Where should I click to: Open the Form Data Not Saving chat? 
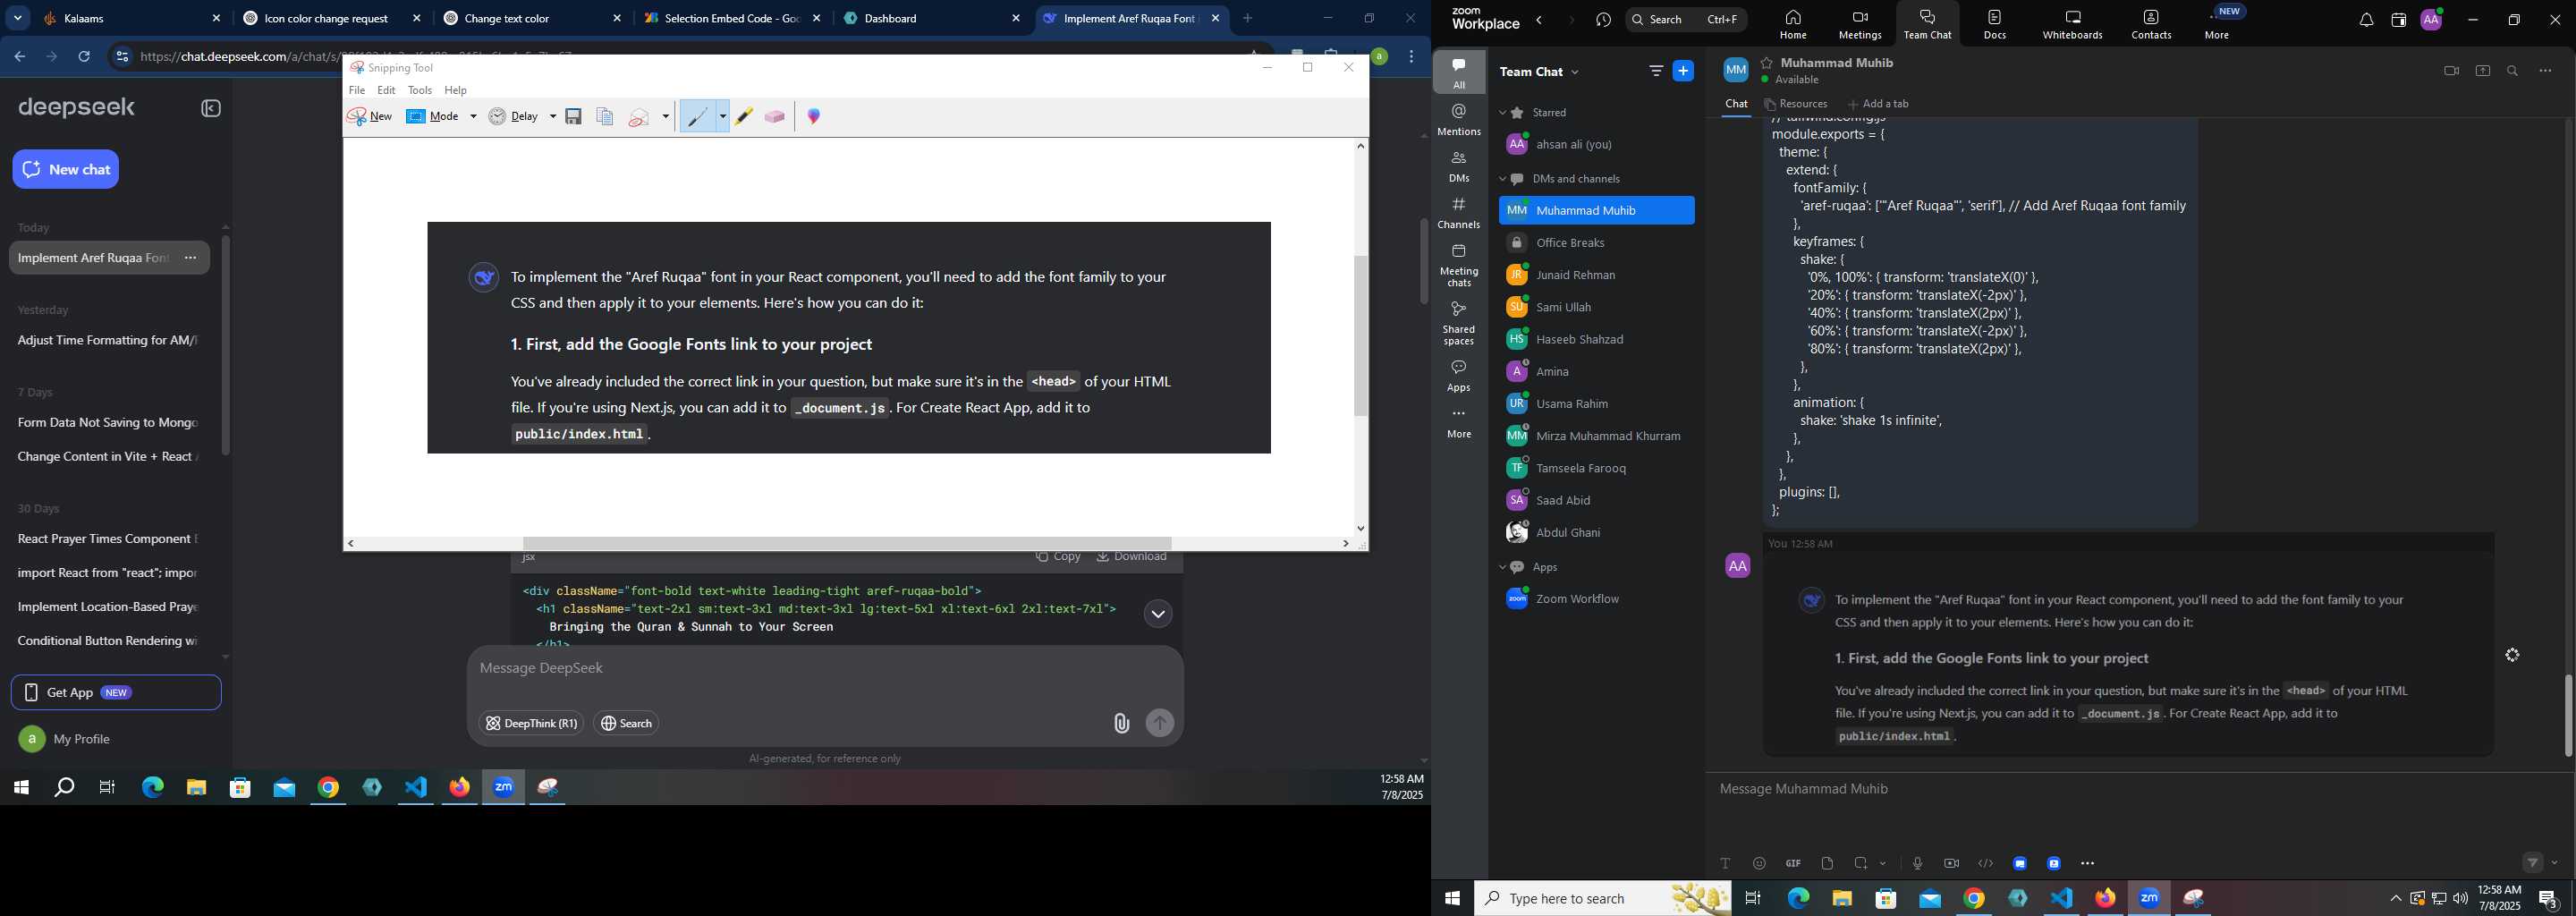[108, 423]
